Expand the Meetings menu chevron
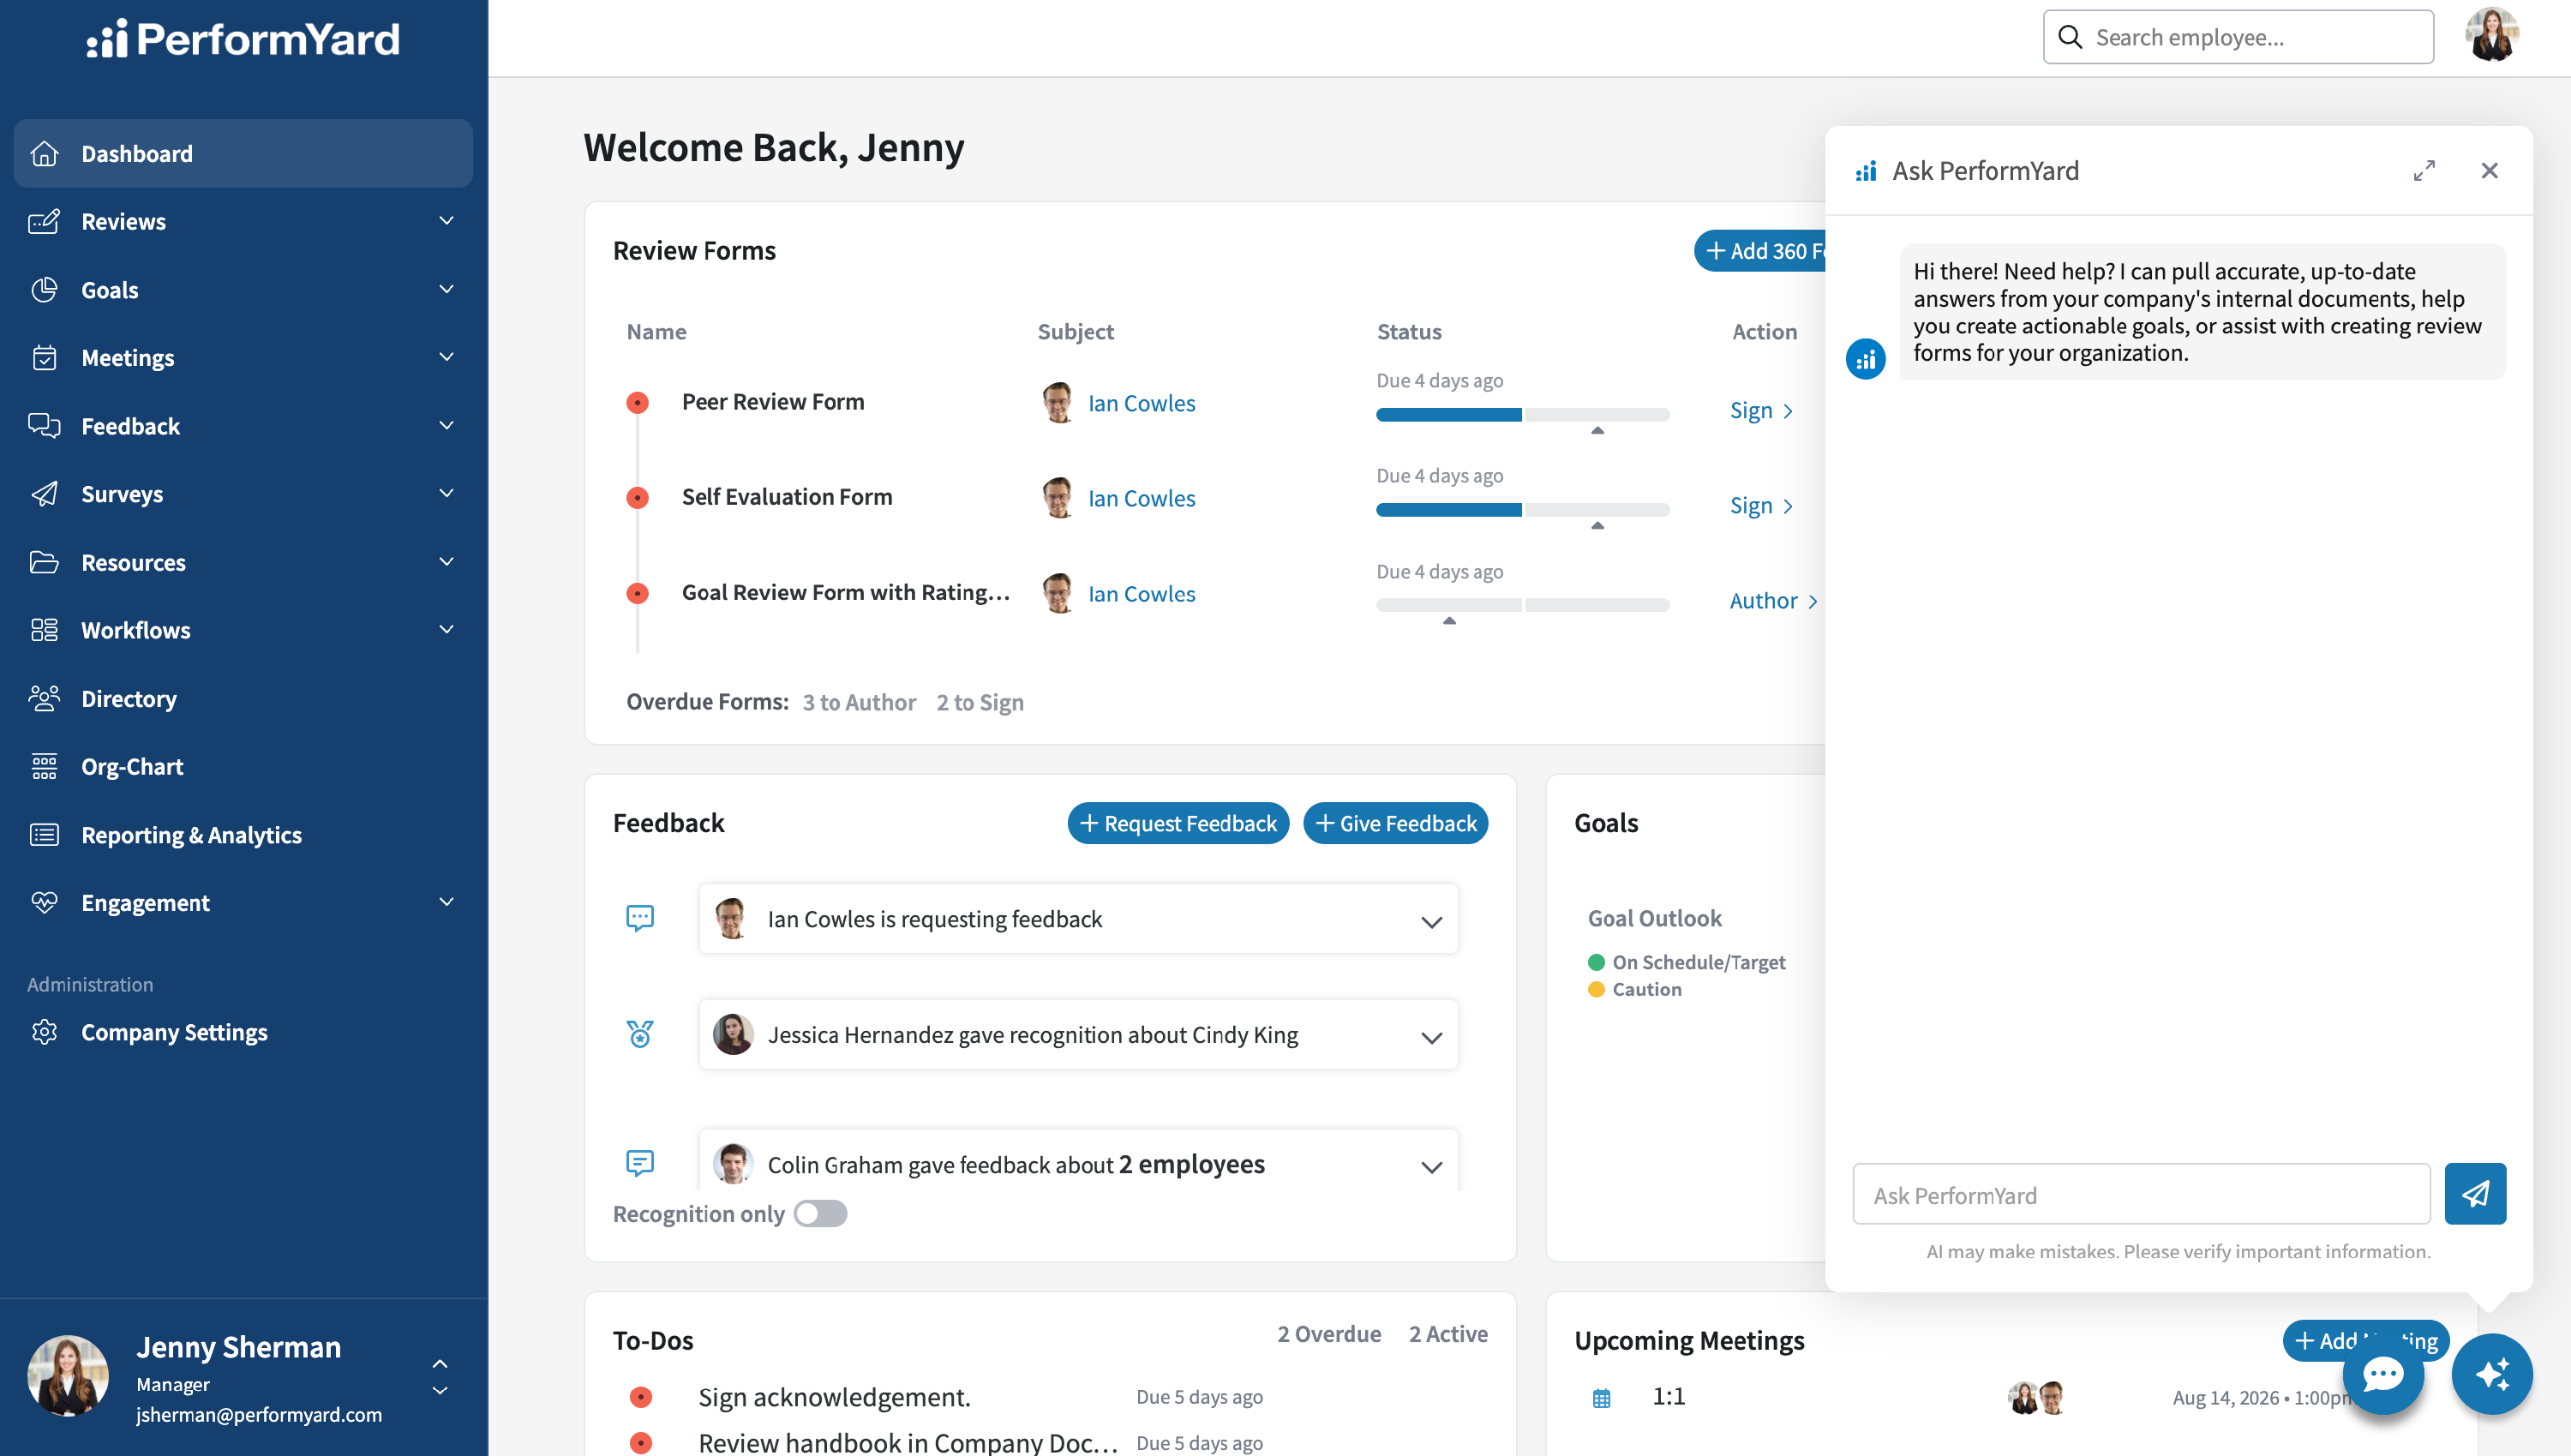The height and width of the screenshot is (1456, 2571). 446,357
